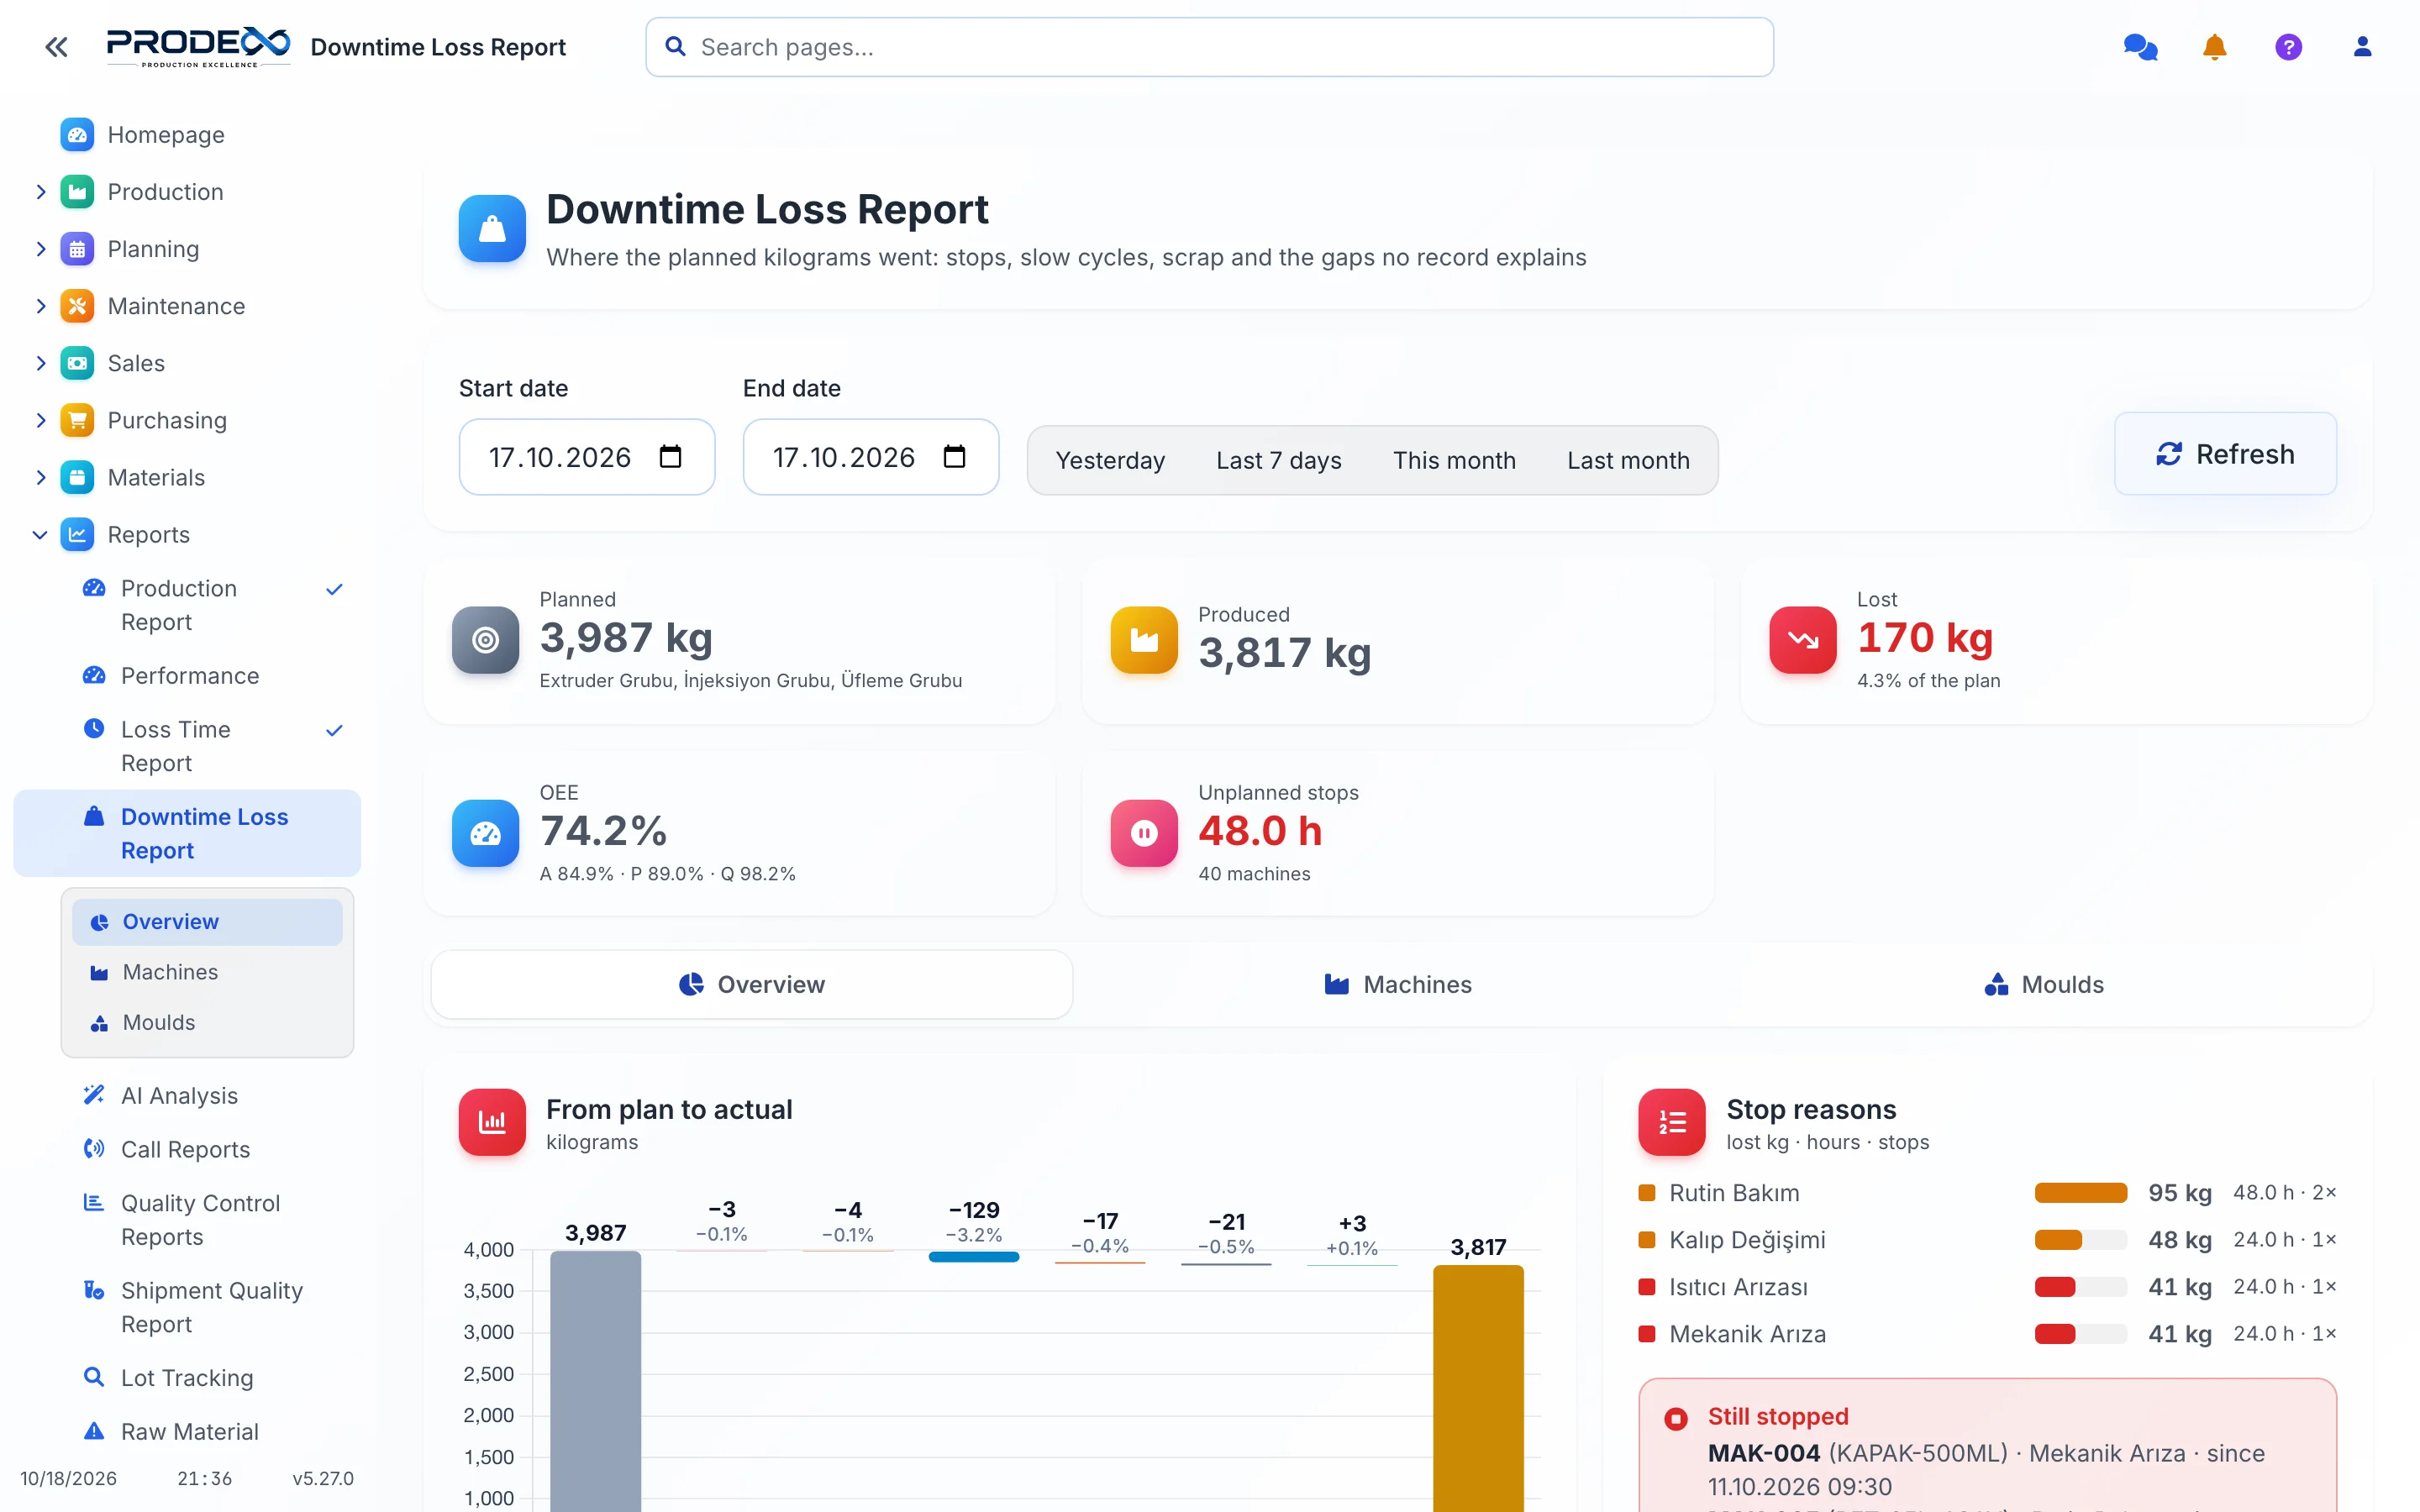This screenshot has width=2420, height=1512.
Task: Collapse the sidebar with double chevron
Action: pyautogui.click(x=56, y=47)
